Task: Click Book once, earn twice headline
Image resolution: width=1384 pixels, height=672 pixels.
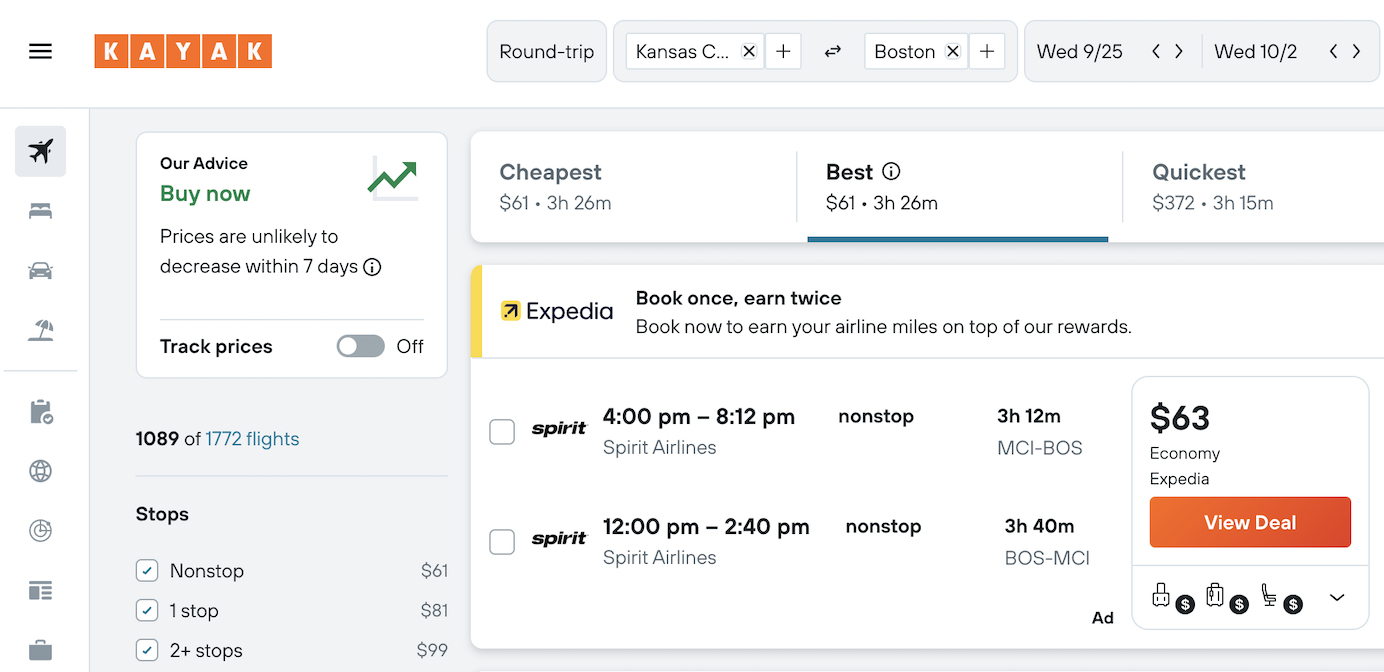Action: point(739,298)
